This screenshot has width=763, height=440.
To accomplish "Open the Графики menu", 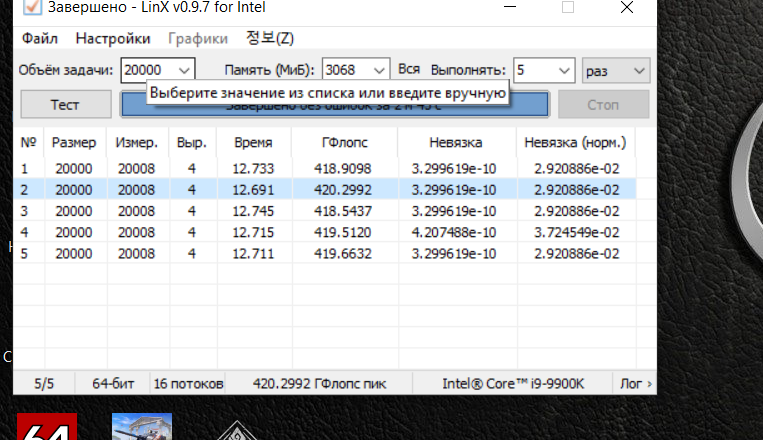I will click(198, 38).
